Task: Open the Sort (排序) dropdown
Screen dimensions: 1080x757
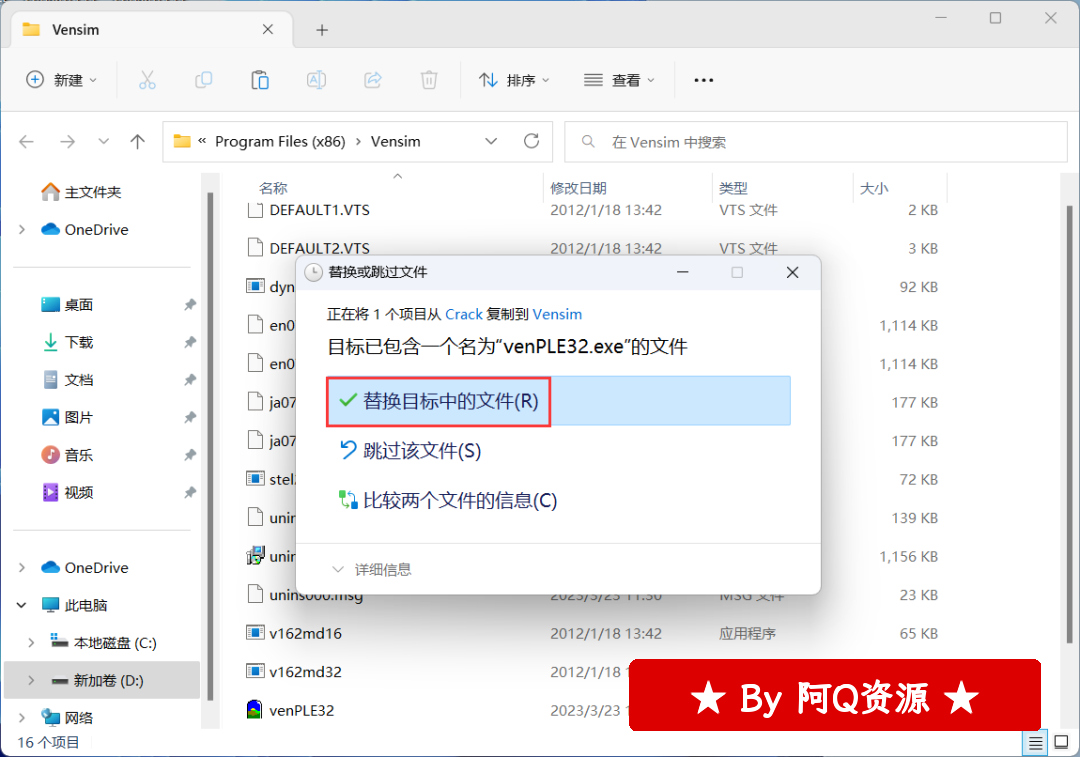Action: (x=515, y=81)
